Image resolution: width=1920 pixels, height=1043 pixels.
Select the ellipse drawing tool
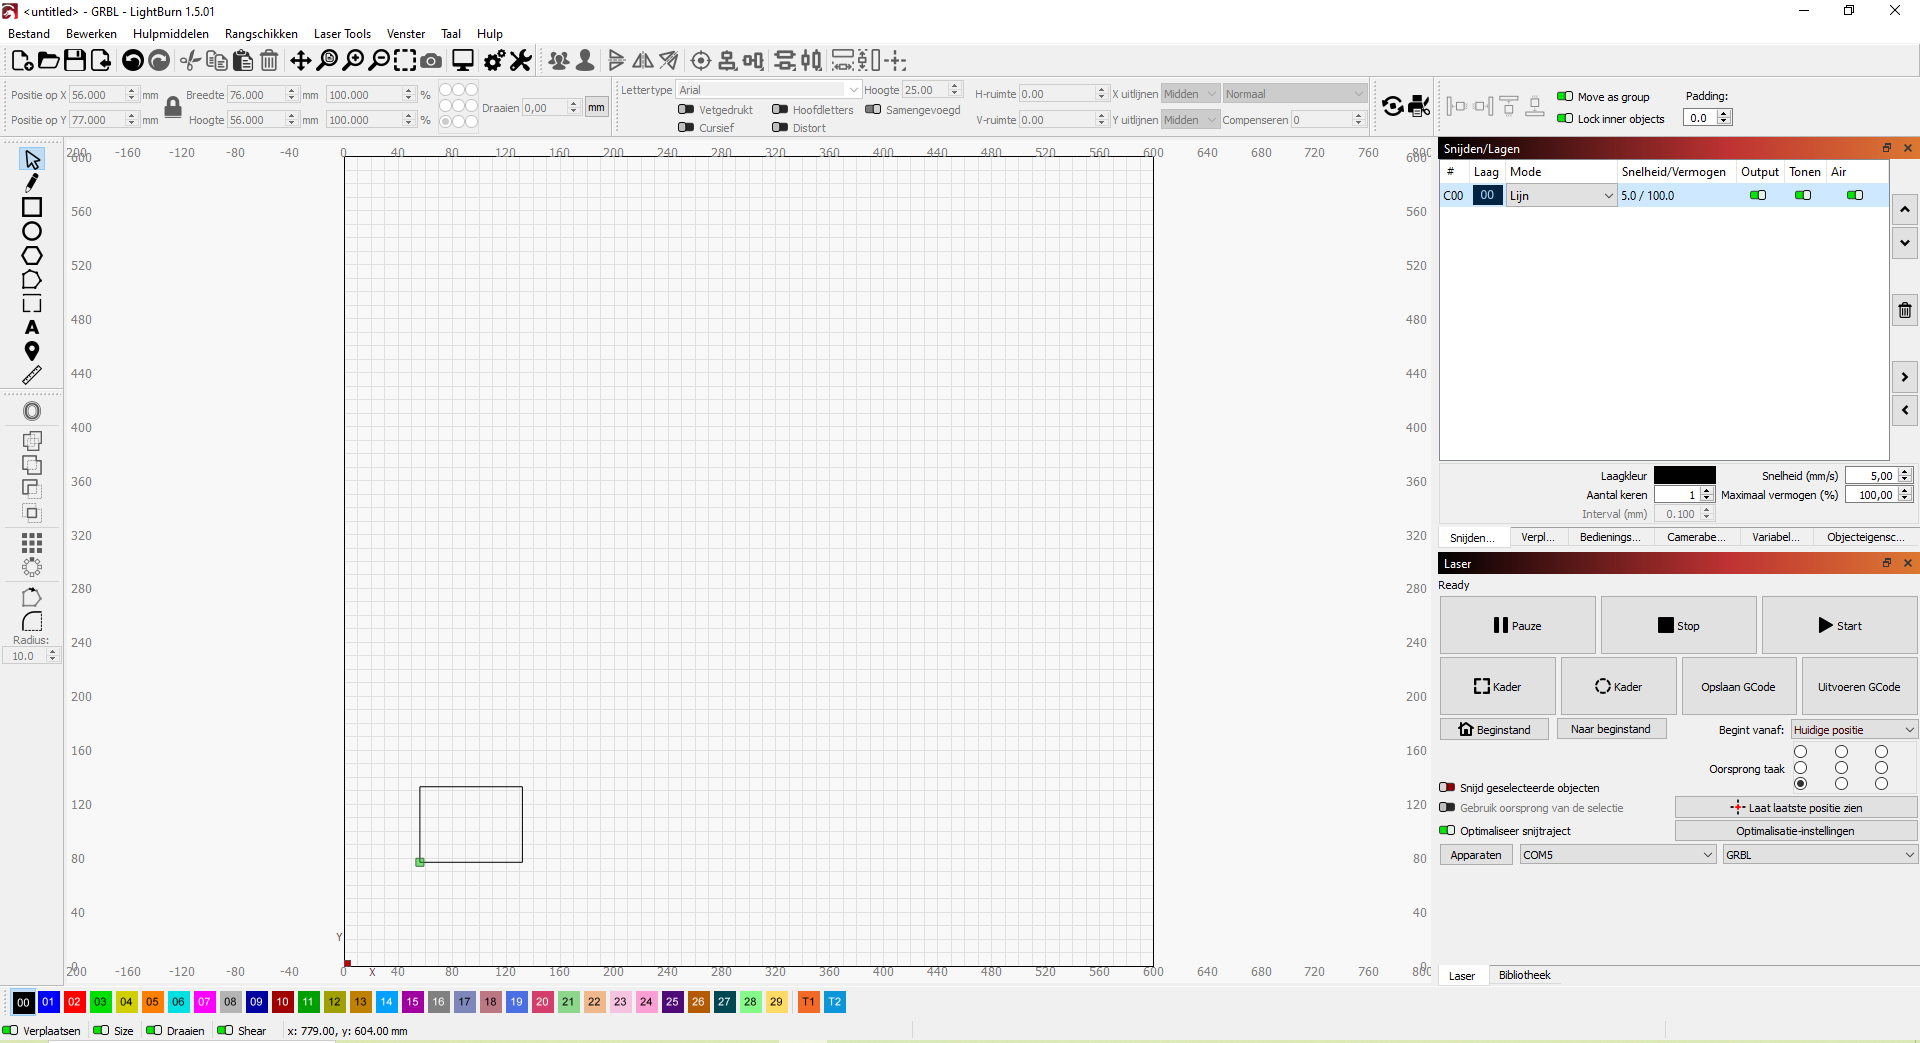pyautogui.click(x=32, y=231)
